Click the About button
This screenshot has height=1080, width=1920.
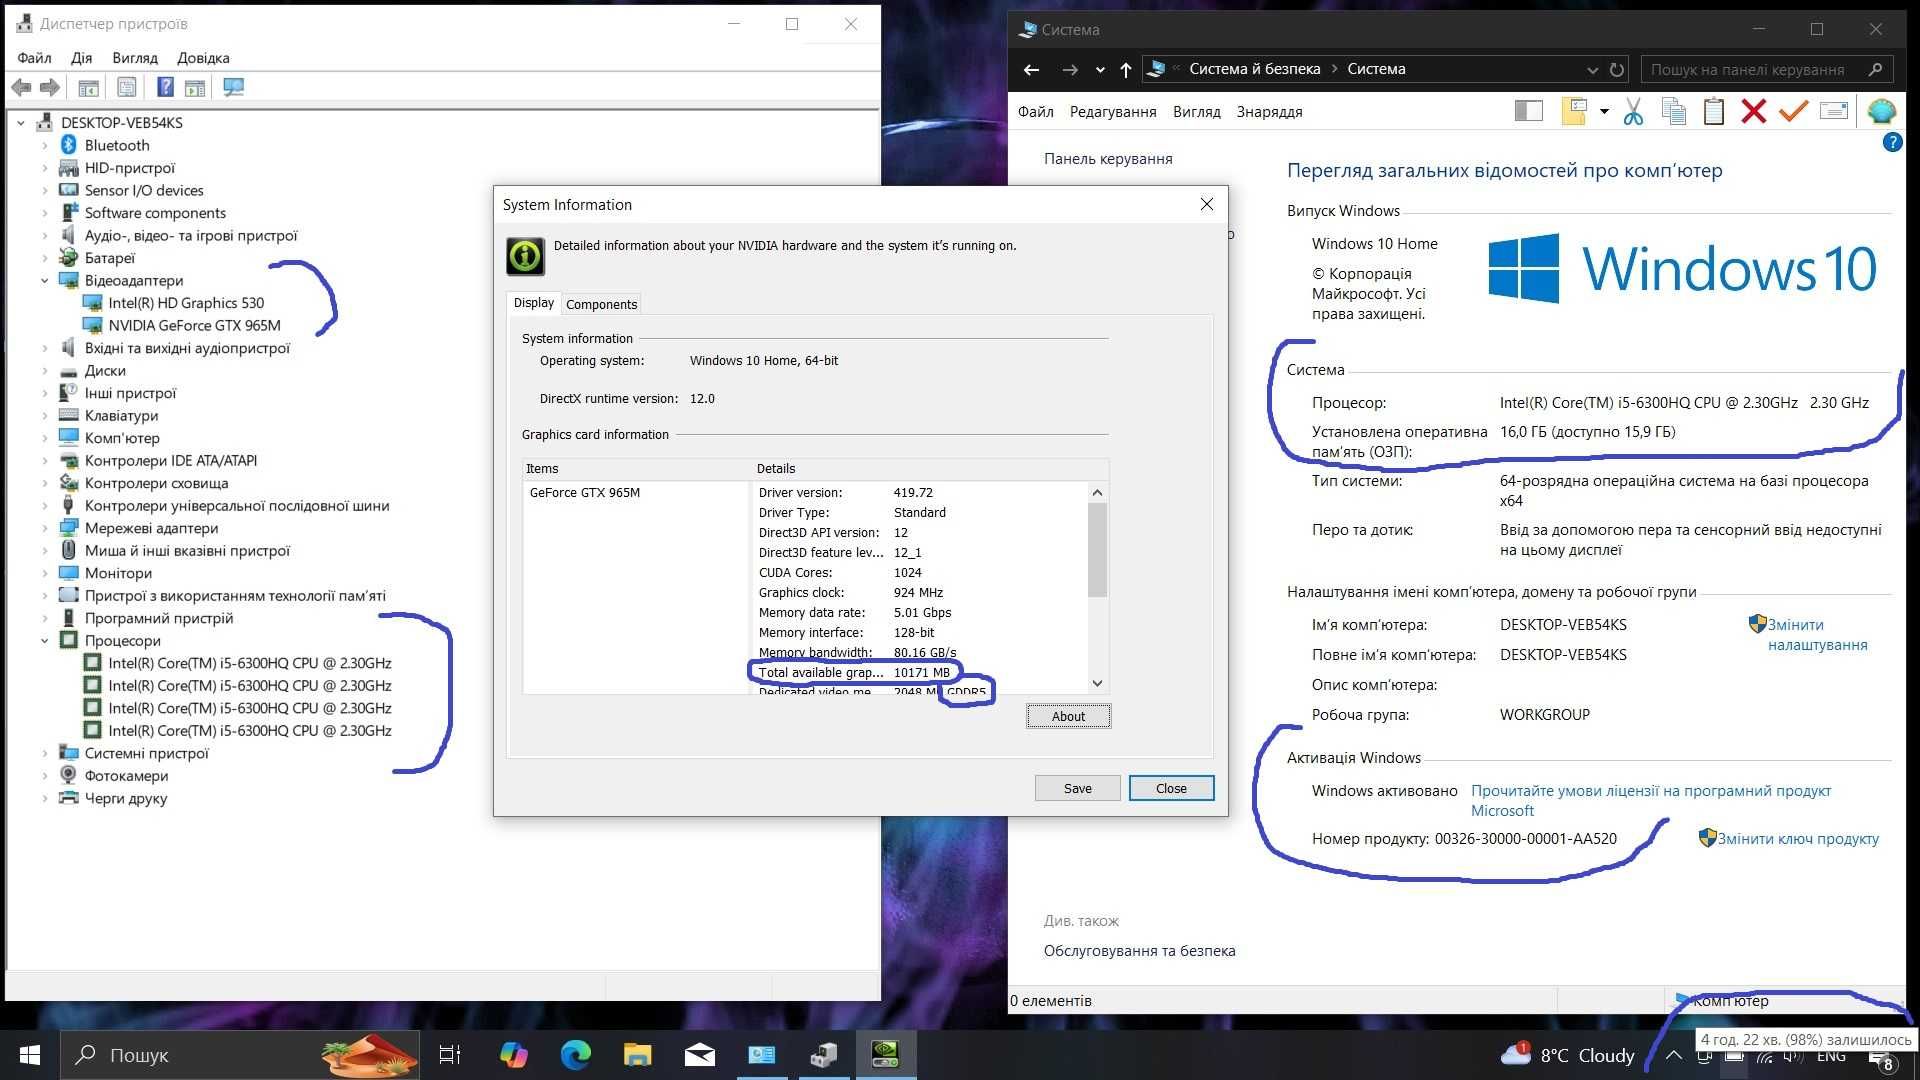(1068, 716)
